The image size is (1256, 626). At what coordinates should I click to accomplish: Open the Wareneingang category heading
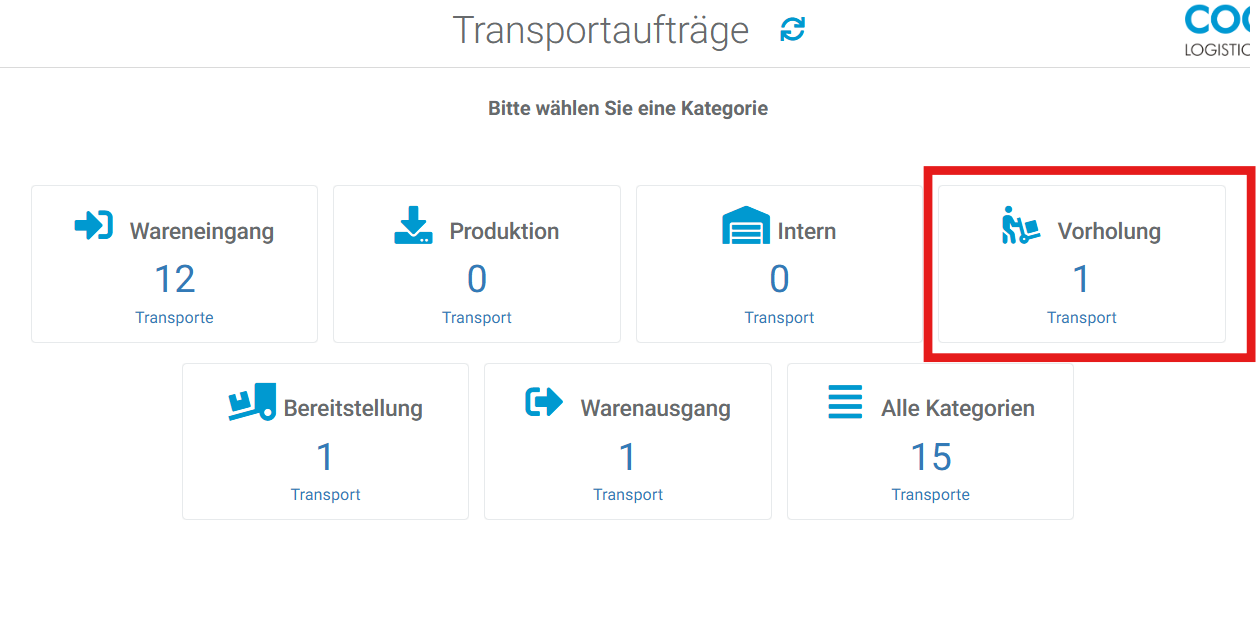pyautogui.click(x=201, y=231)
